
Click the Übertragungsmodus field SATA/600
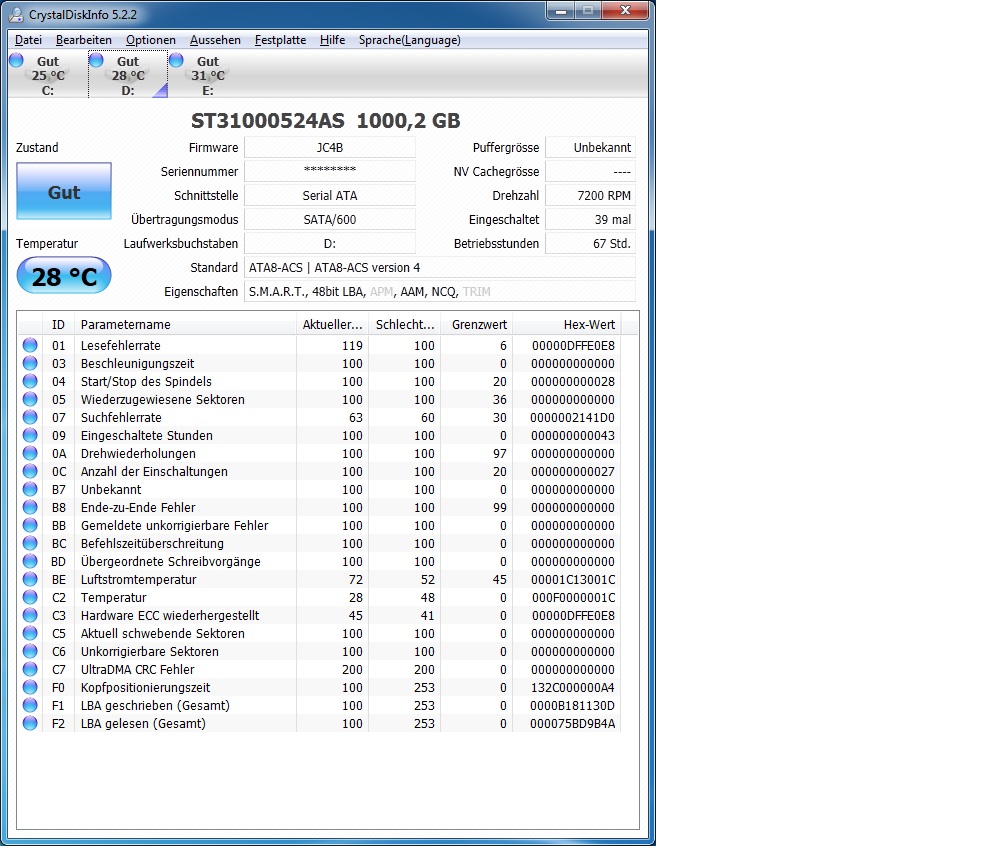point(330,219)
